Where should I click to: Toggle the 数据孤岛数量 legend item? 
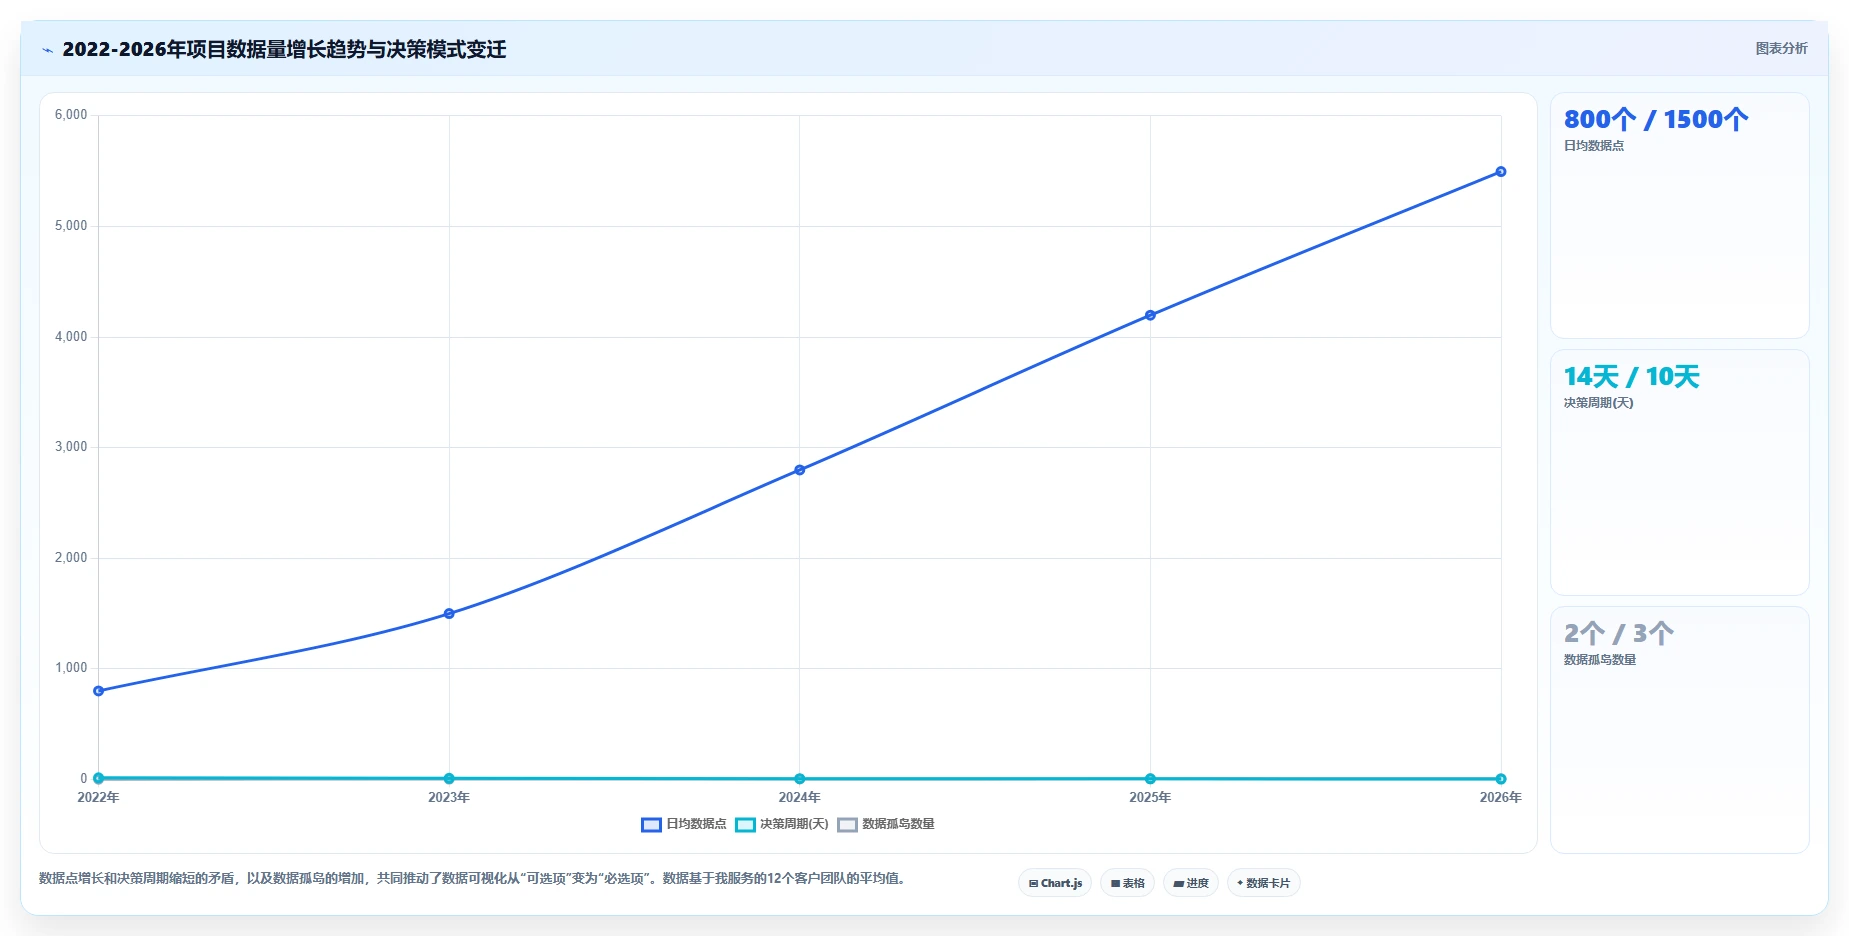[x=886, y=824]
